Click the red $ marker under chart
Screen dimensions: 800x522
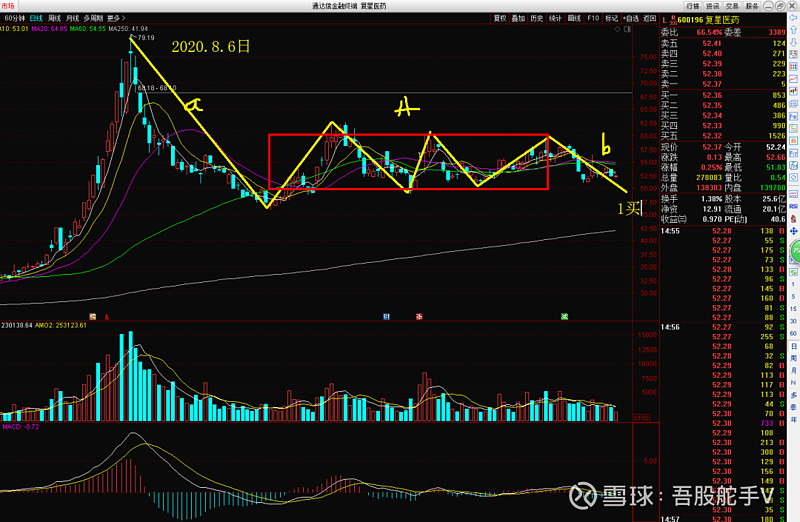tap(107, 317)
